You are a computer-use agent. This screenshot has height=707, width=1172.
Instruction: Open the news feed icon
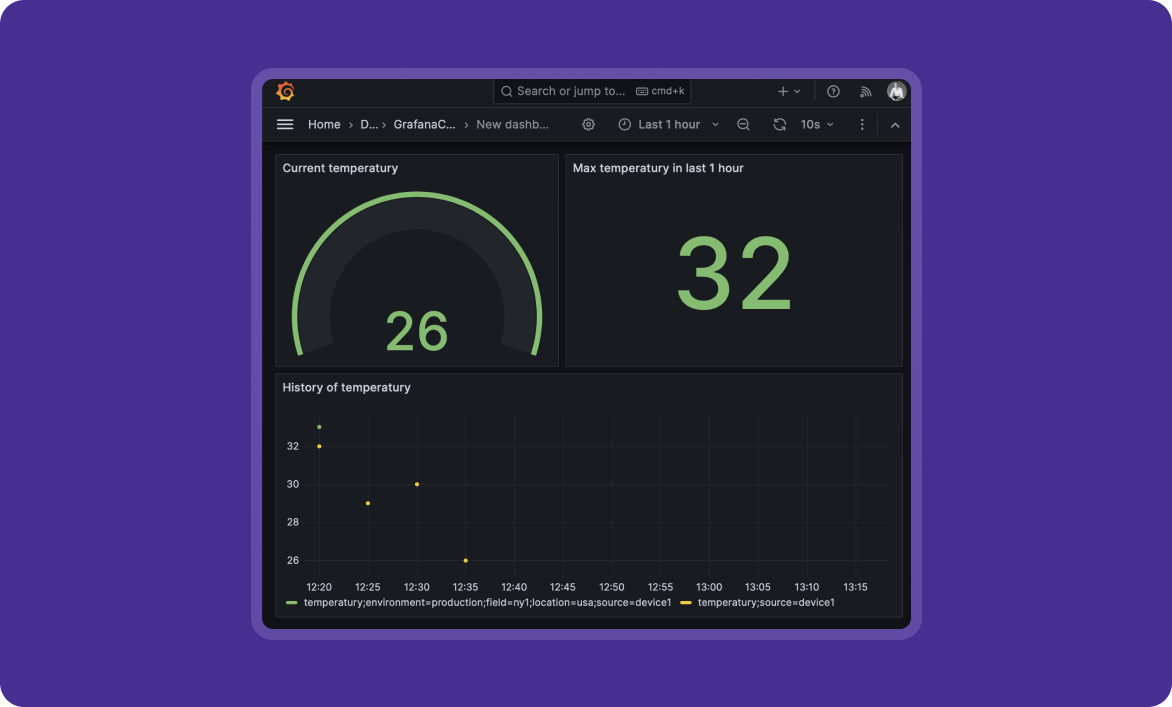[x=866, y=91]
